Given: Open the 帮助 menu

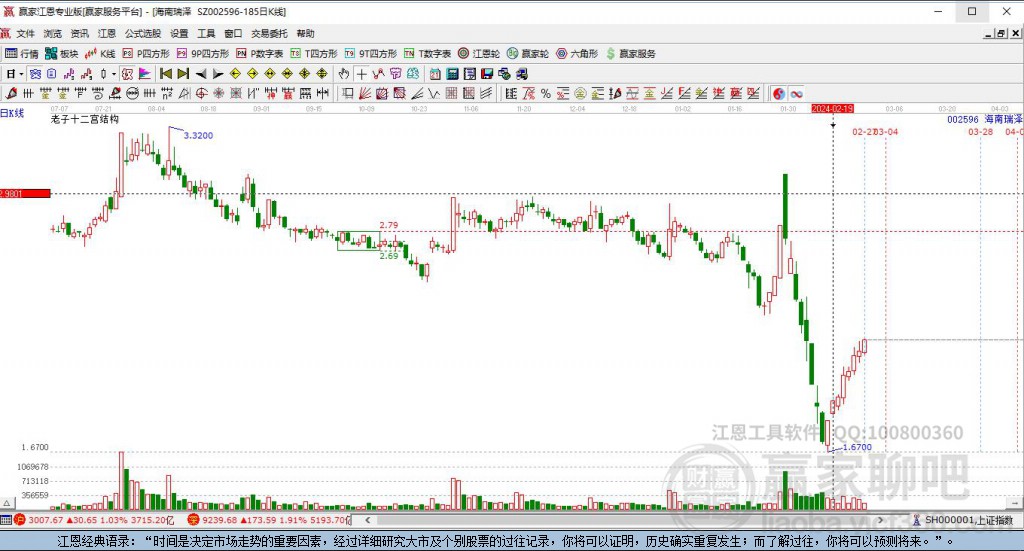Looking at the screenshot, I should coord(305,33).
